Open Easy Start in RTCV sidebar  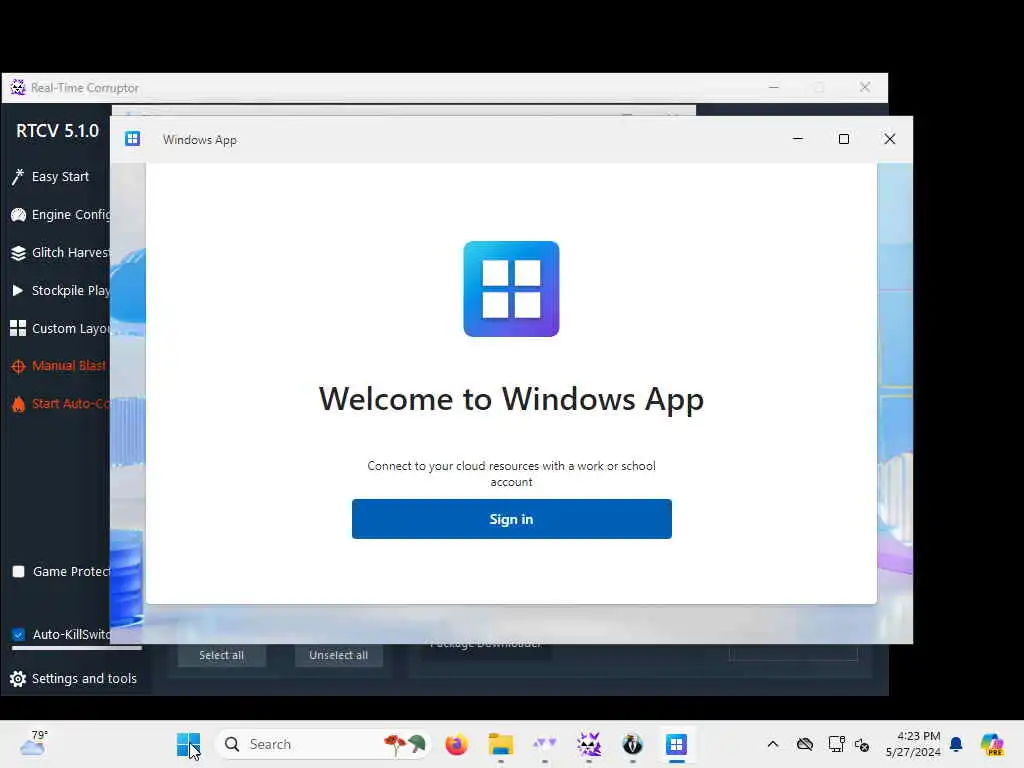60,176
